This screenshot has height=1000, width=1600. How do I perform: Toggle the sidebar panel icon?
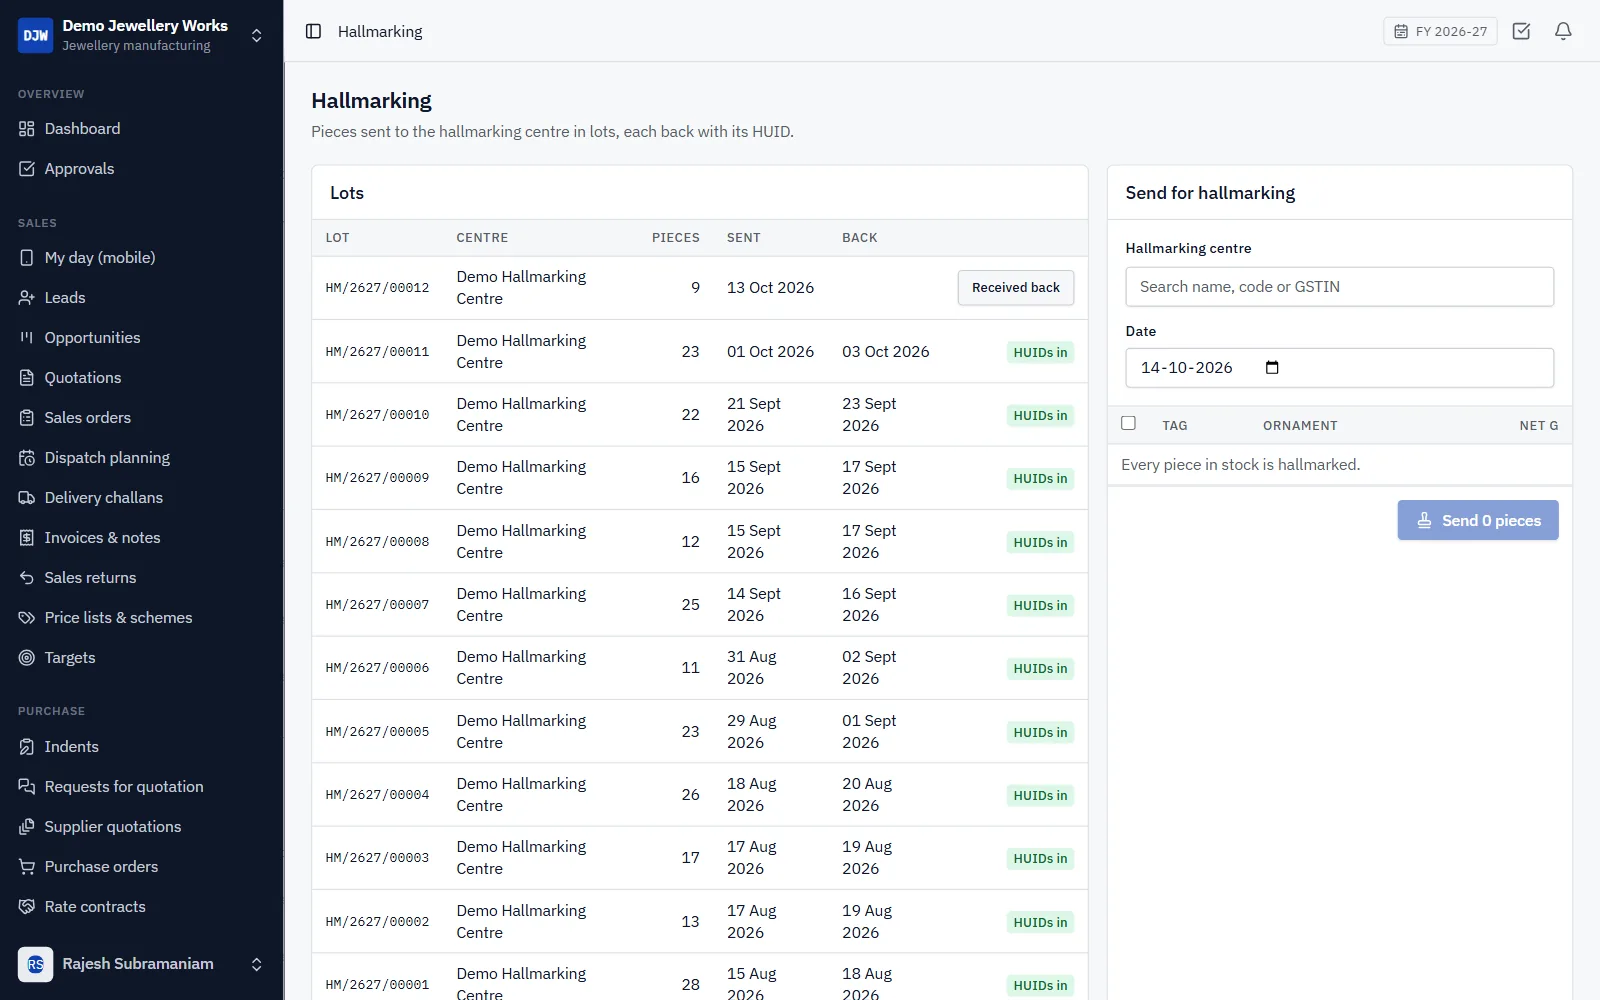pos(313,31)
